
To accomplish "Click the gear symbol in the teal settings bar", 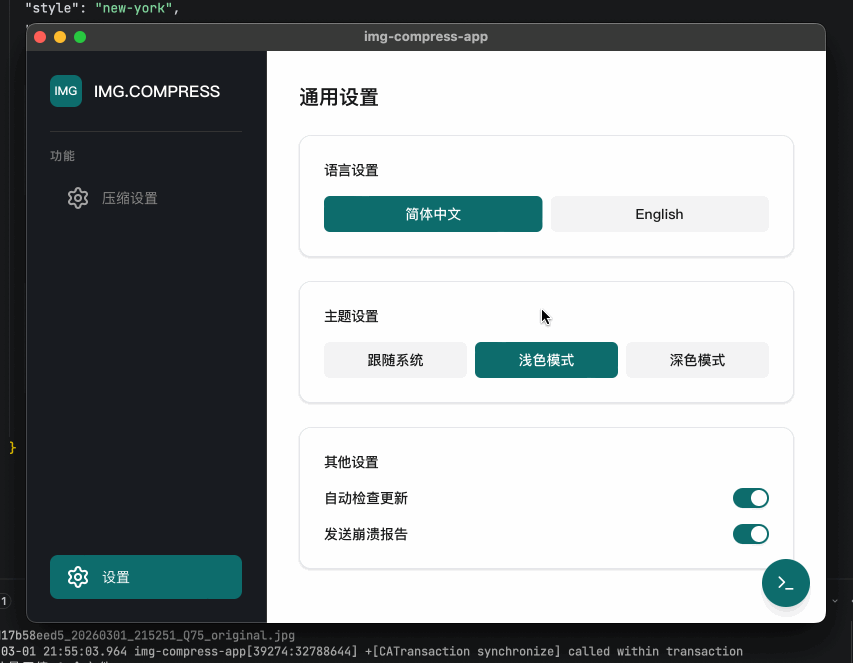I will [x=78, y=577].
